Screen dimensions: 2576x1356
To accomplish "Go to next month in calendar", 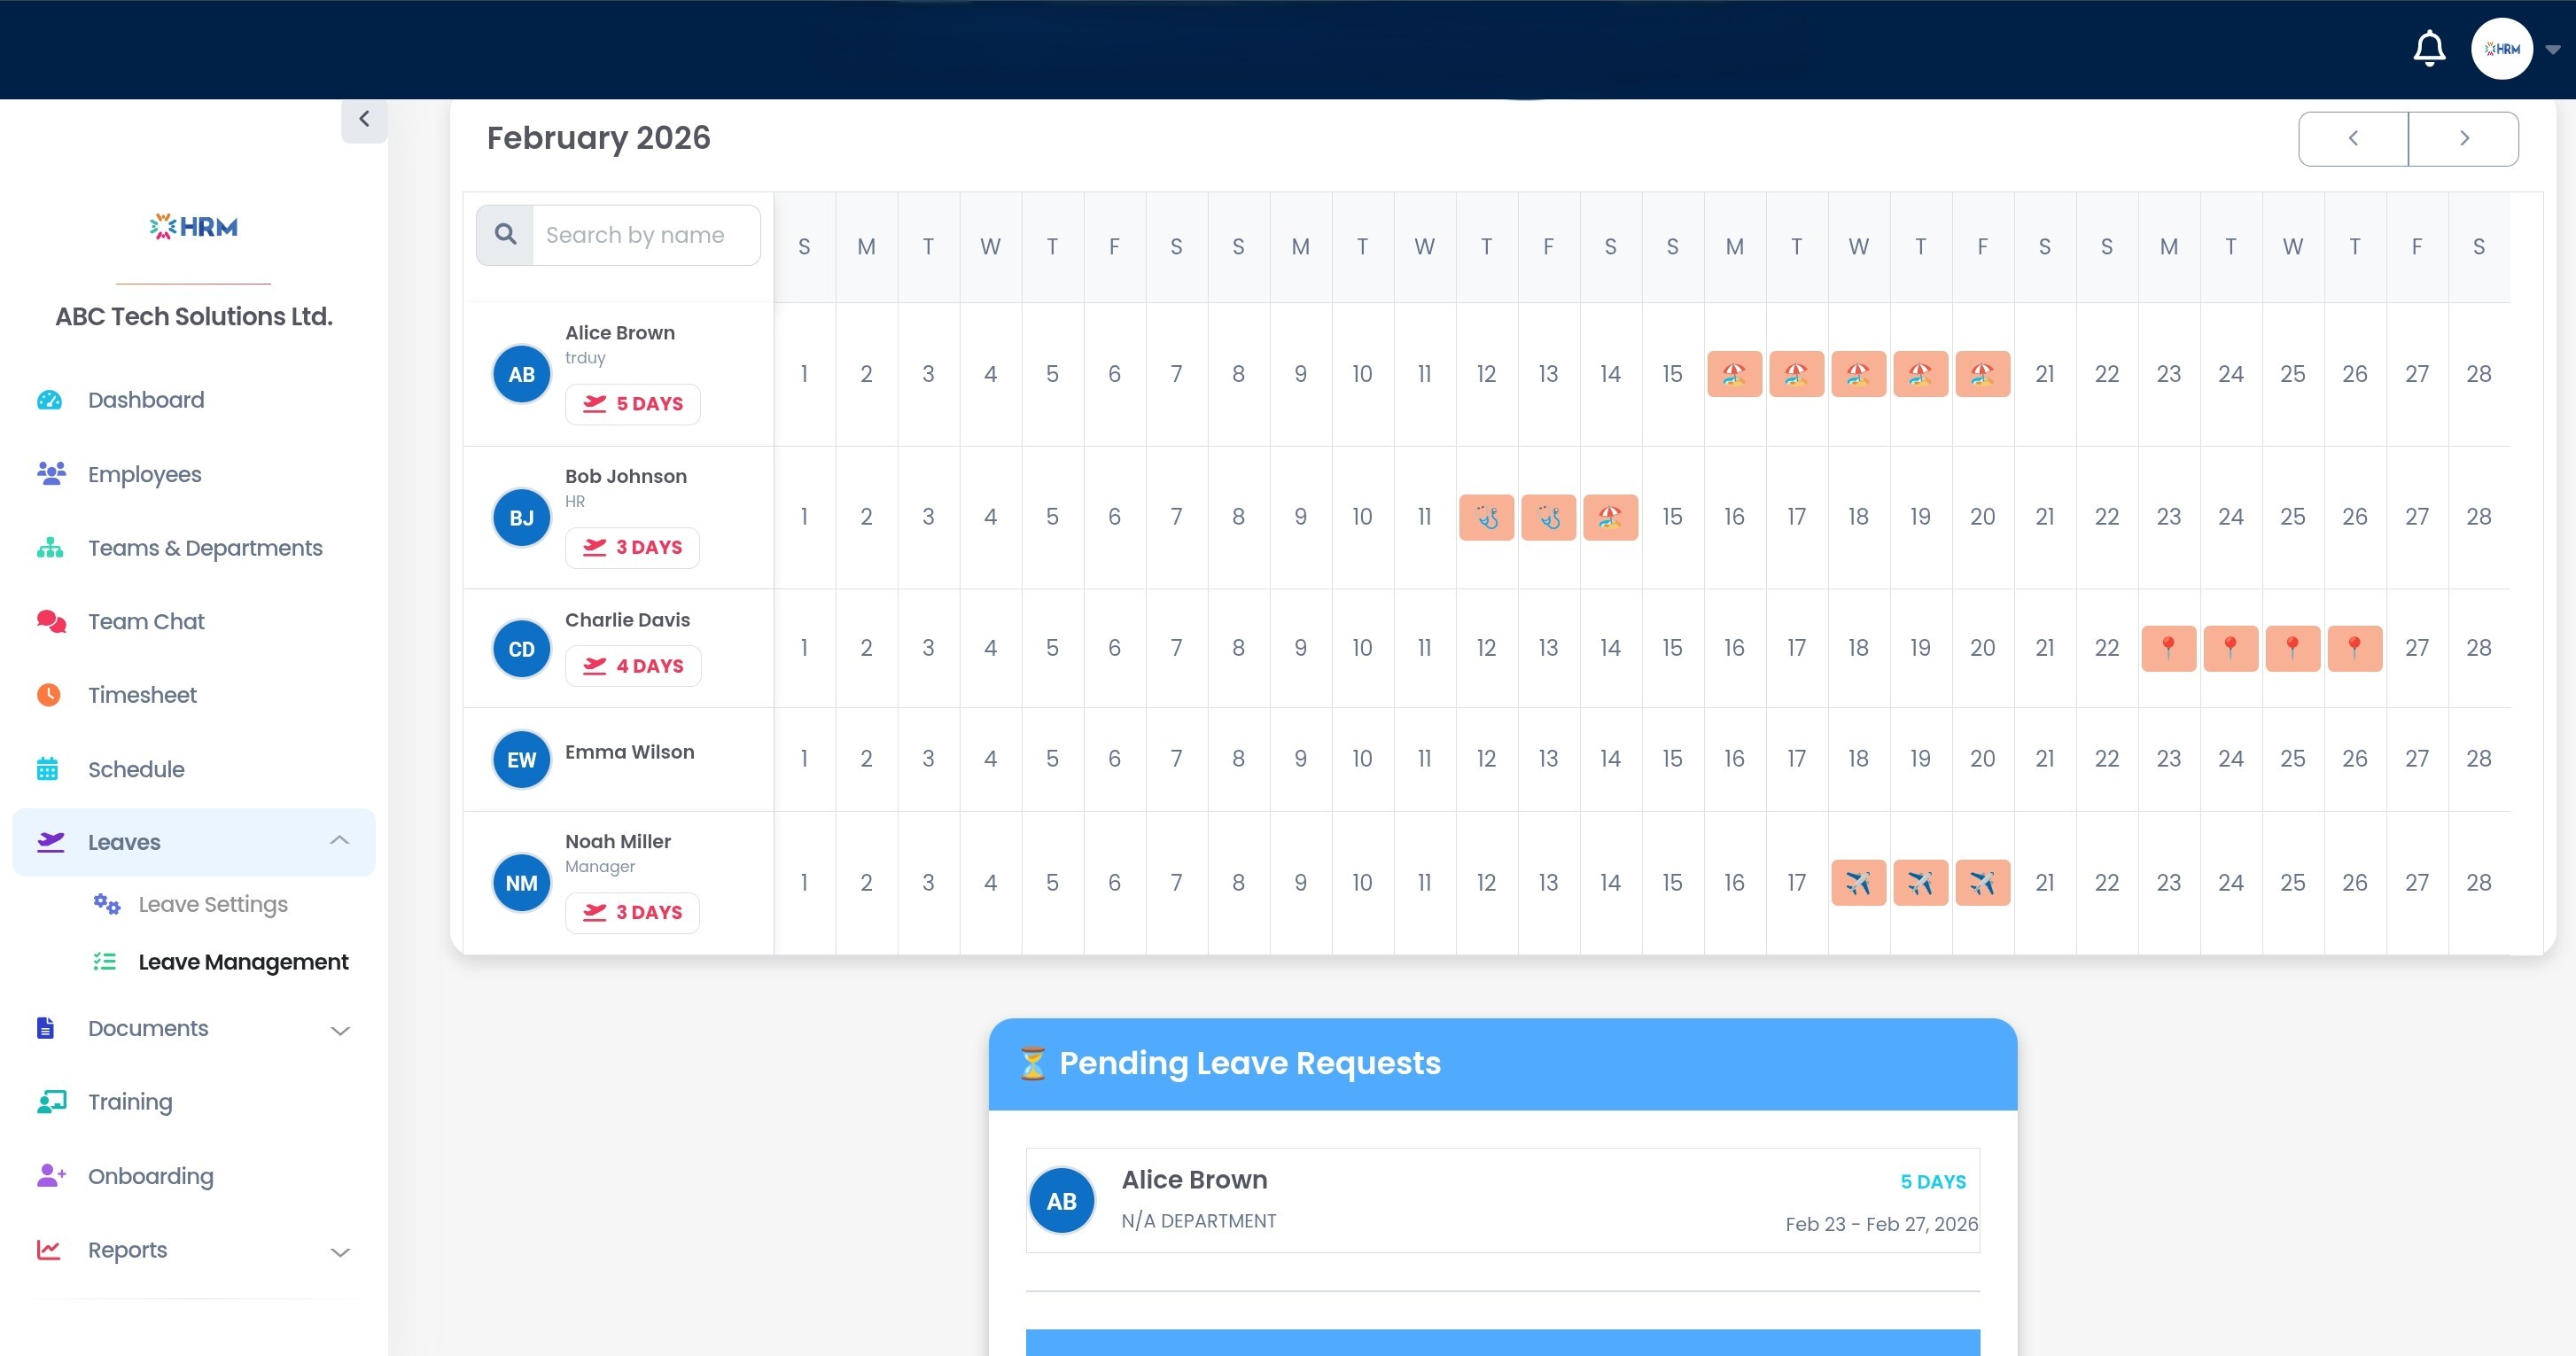I will [2463, 138].
